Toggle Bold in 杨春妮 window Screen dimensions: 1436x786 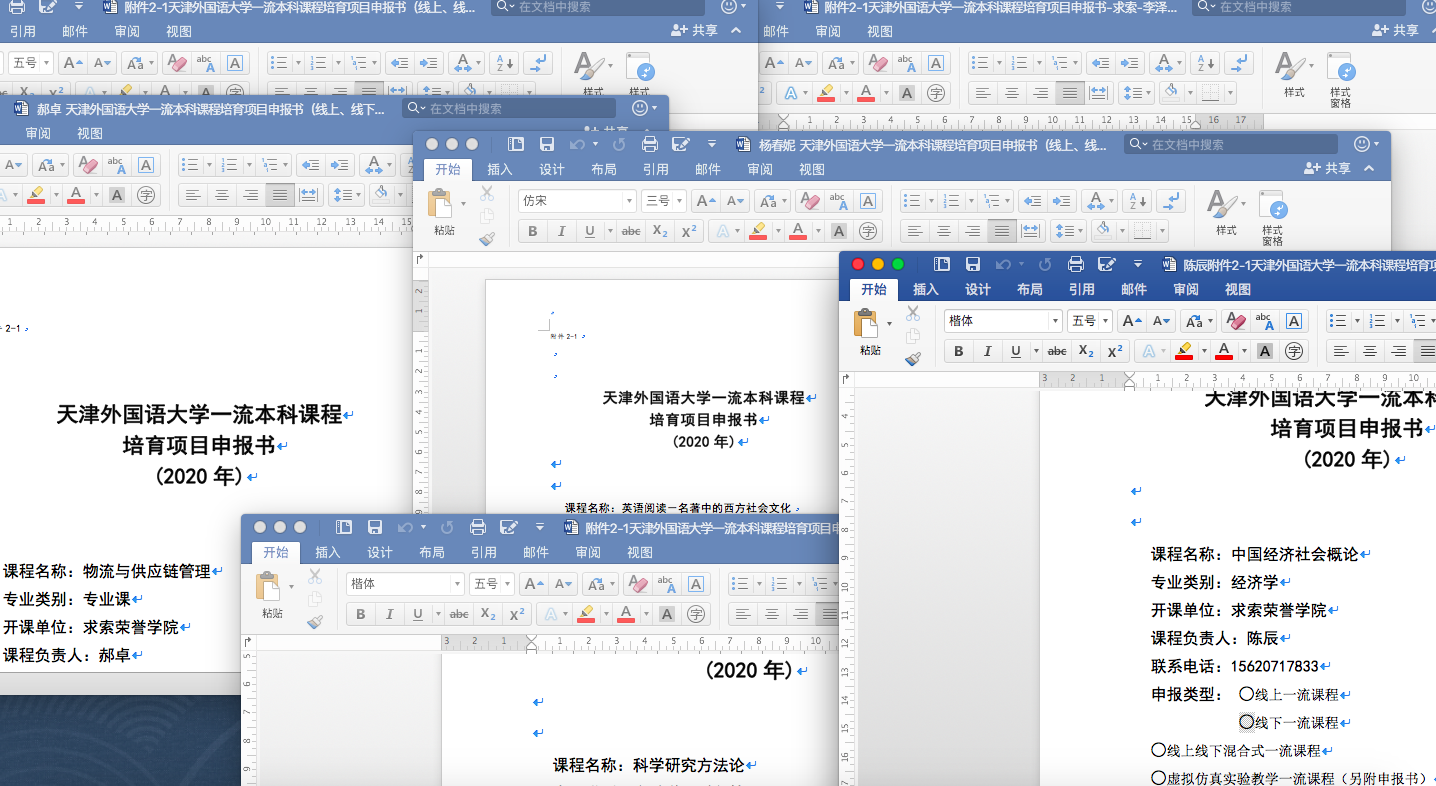(x=533, y=231)
